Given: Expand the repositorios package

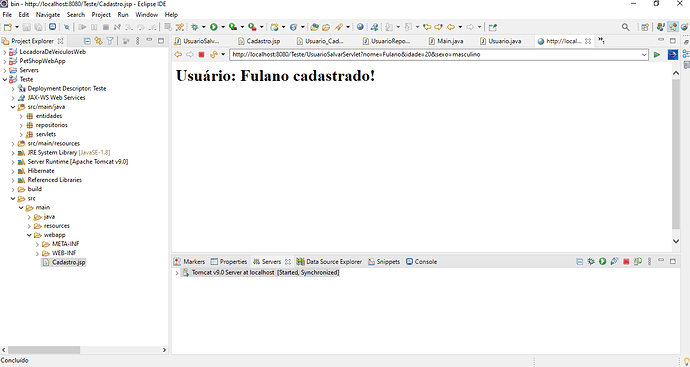Looking at the screenshot, I should 21,125.
